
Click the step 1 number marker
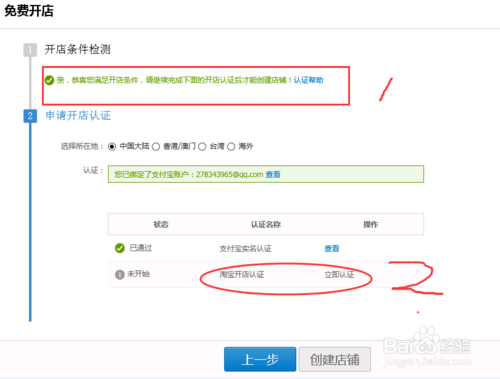pyautogui.click(x=30, y=50)
